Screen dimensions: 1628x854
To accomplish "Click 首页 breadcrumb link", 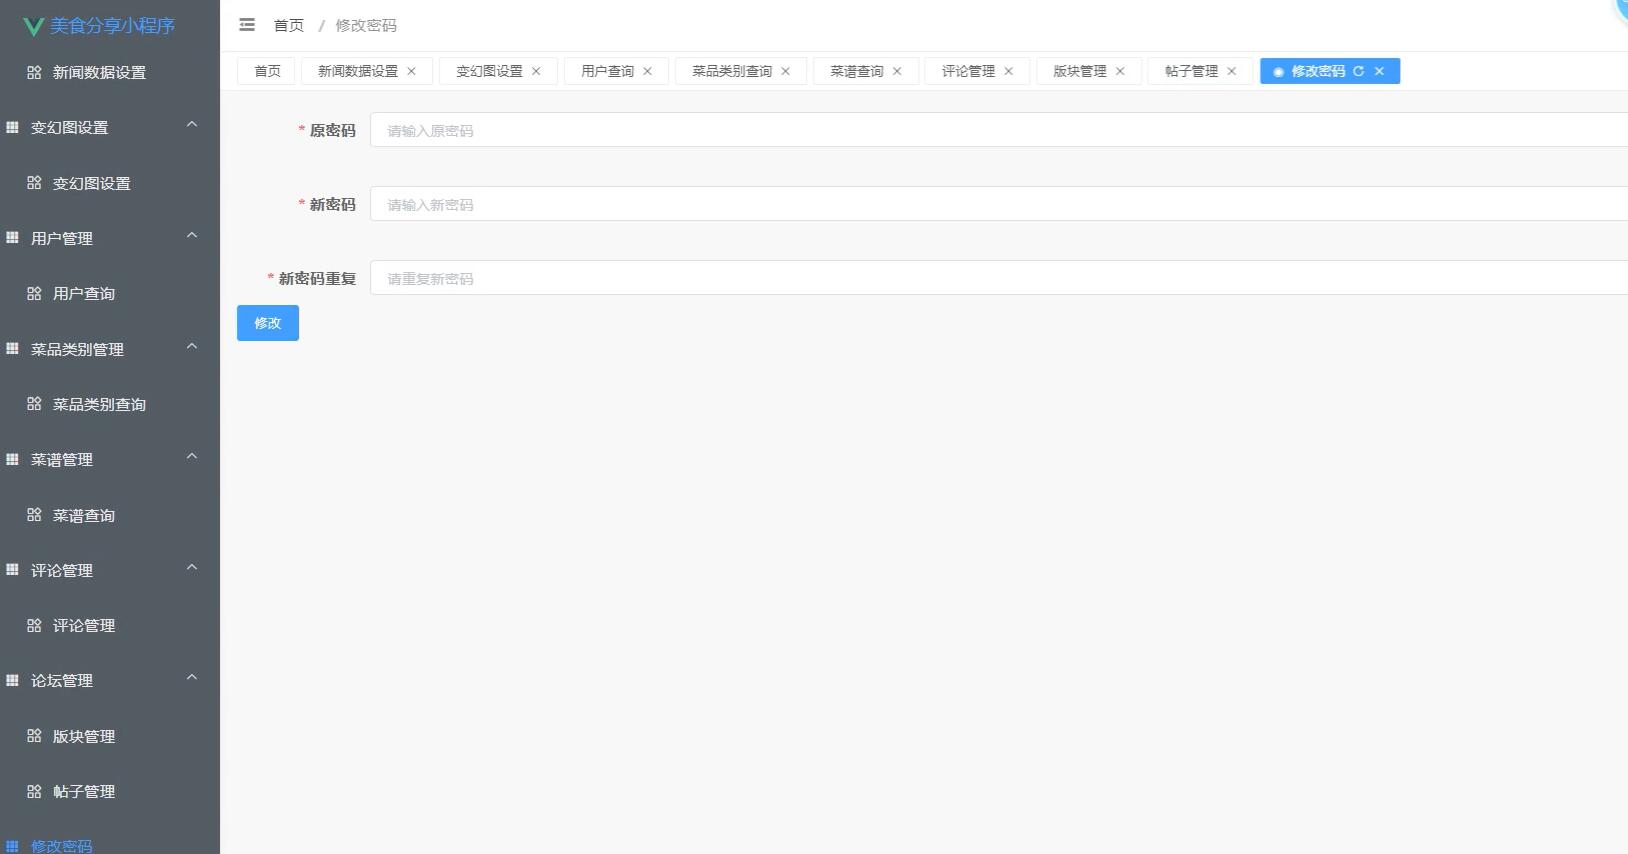I will 289,25.
